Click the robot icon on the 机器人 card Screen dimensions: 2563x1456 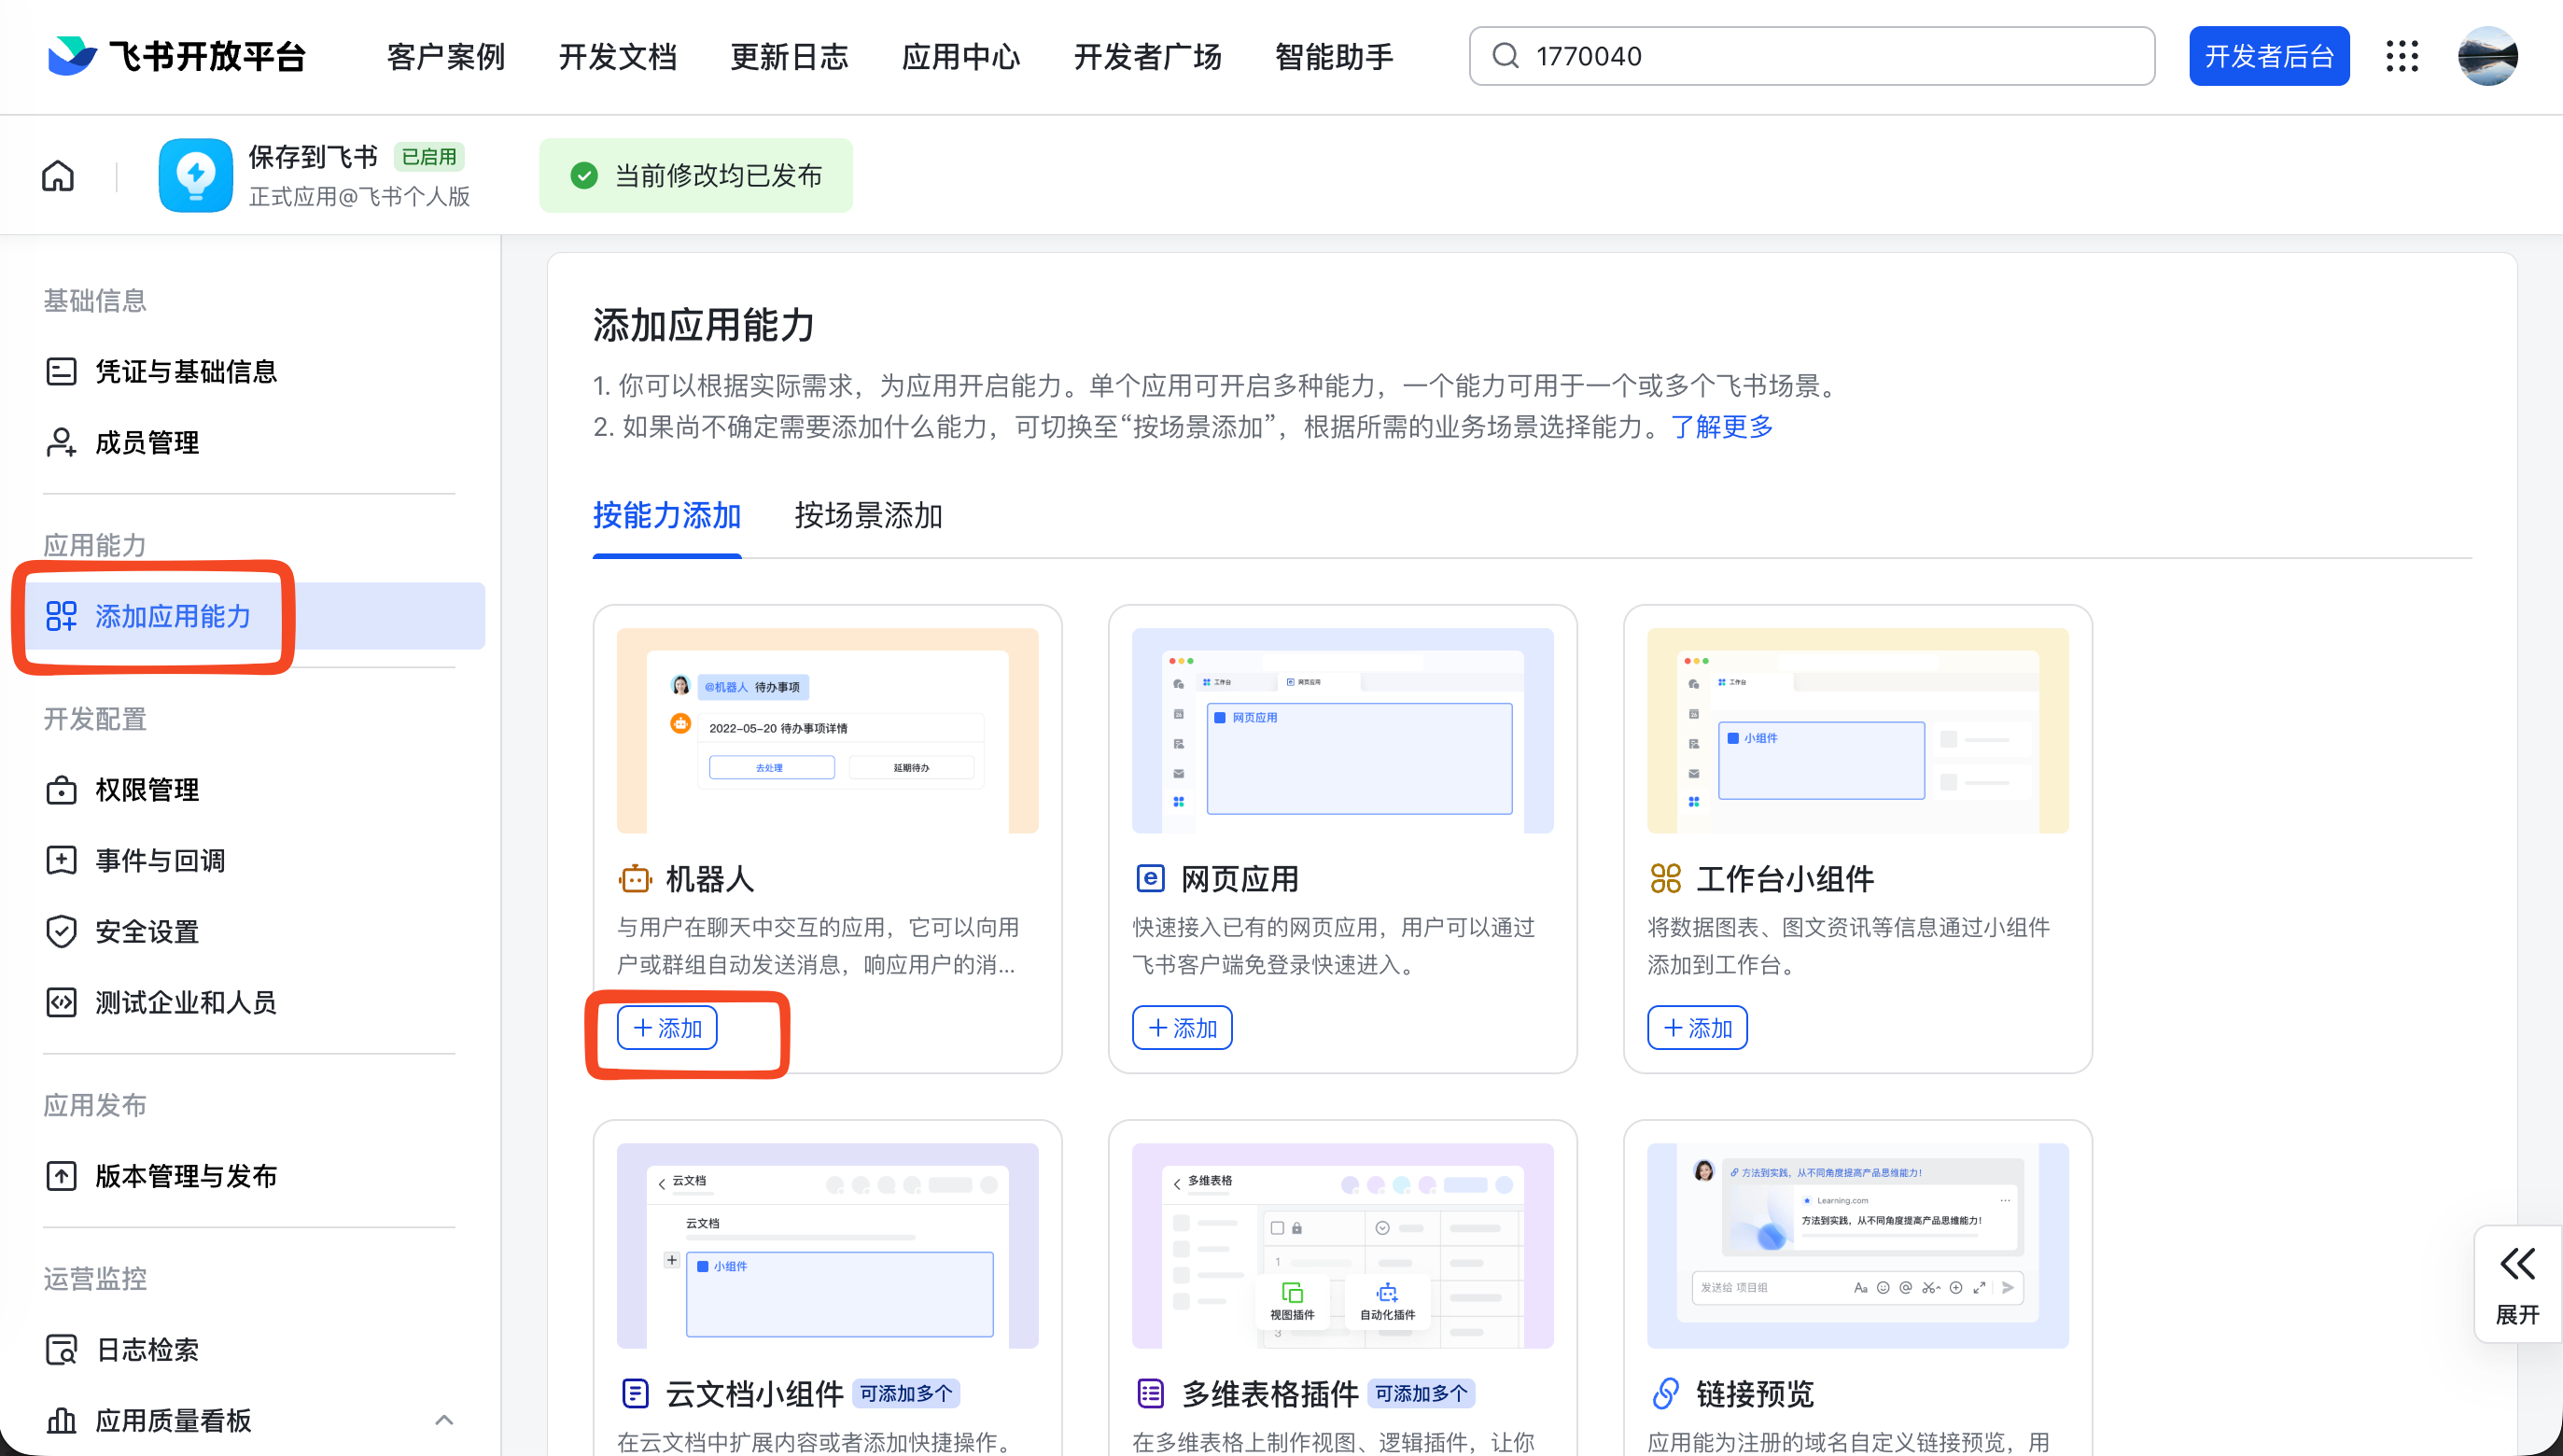(x=635, y=878)
